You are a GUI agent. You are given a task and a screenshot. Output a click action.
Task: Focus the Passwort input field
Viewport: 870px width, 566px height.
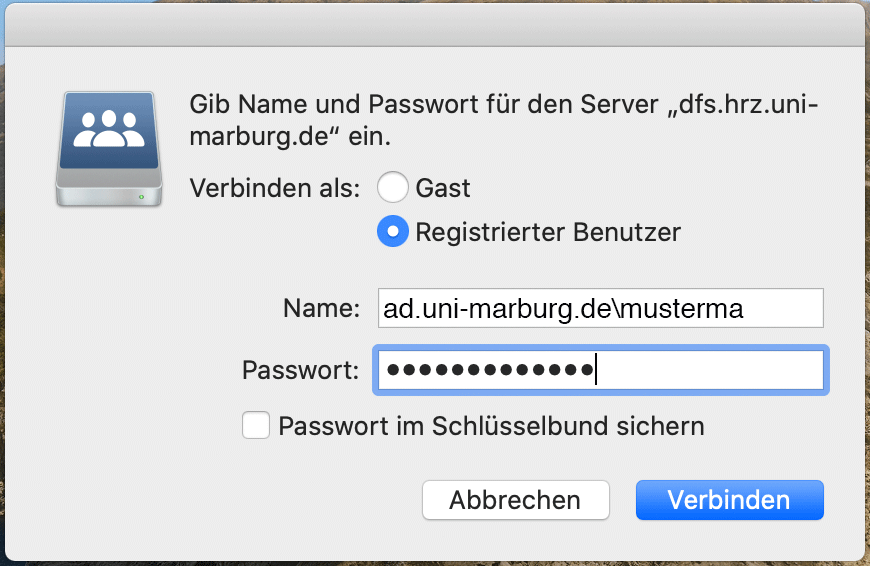coord(601,370)
